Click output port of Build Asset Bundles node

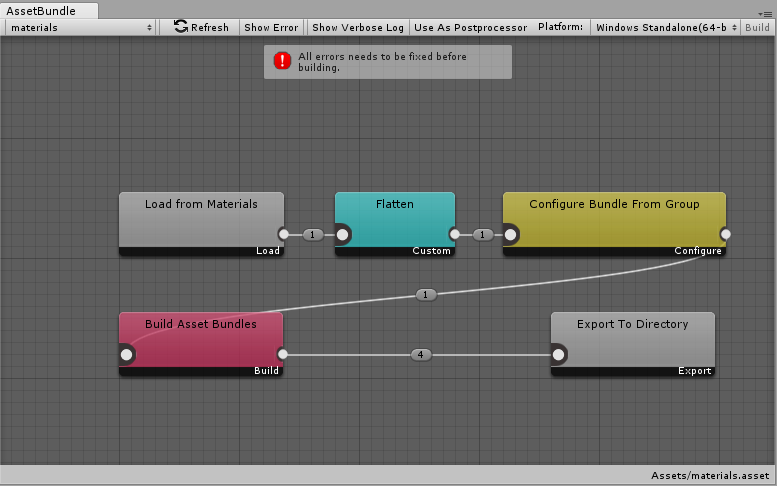pyautogui.click(x=282, y=354)
